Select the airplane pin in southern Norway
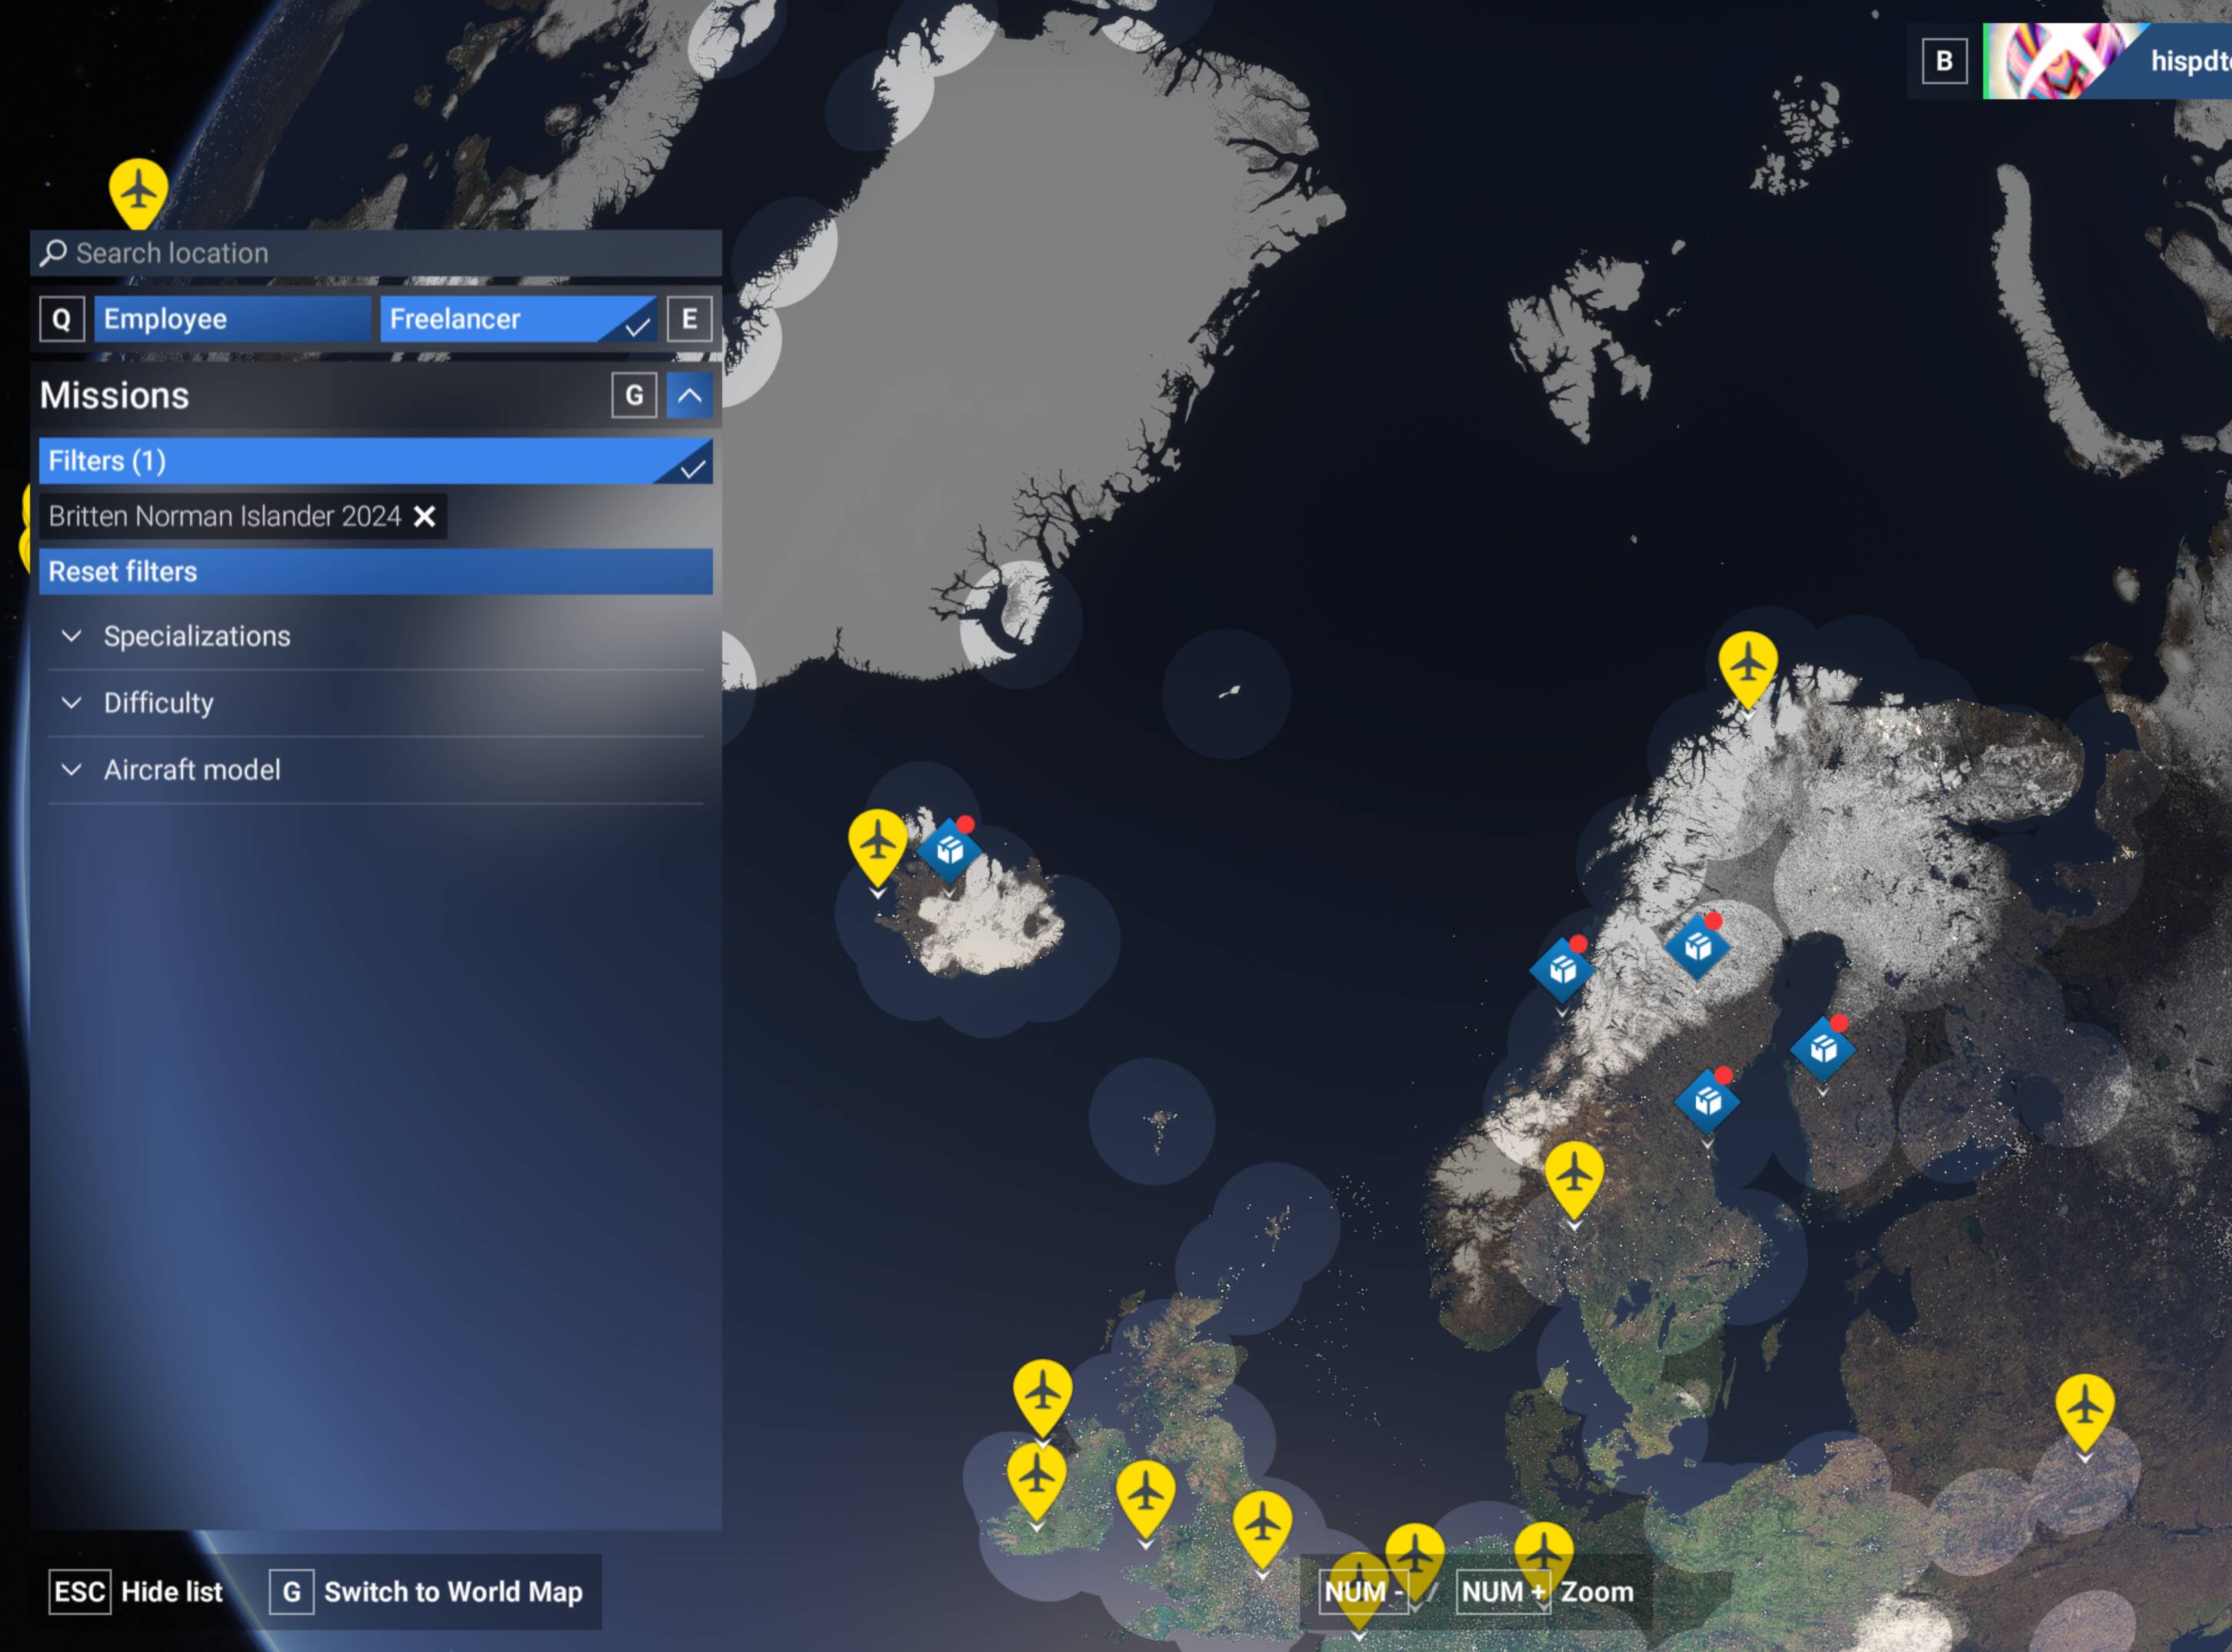Viewport: 2232px width, 1652px height. point(1574,1174)
